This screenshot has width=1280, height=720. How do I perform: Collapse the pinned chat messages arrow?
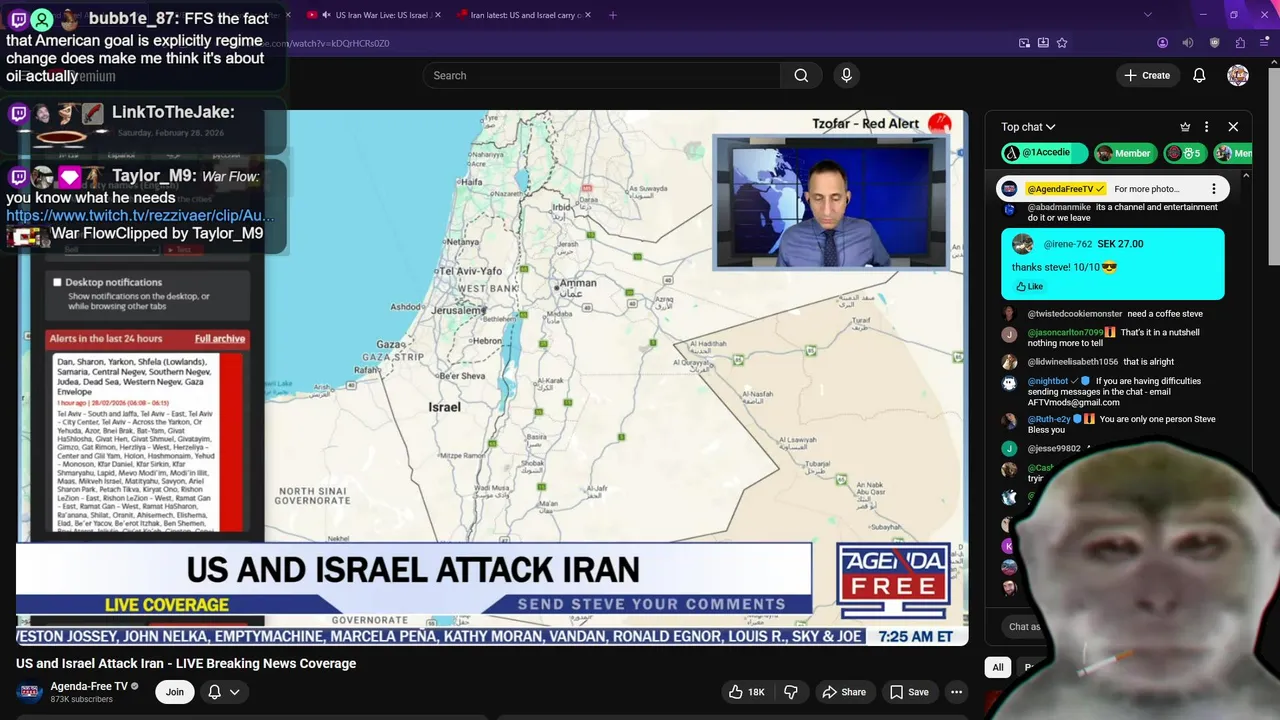(x=1245, y=176)
